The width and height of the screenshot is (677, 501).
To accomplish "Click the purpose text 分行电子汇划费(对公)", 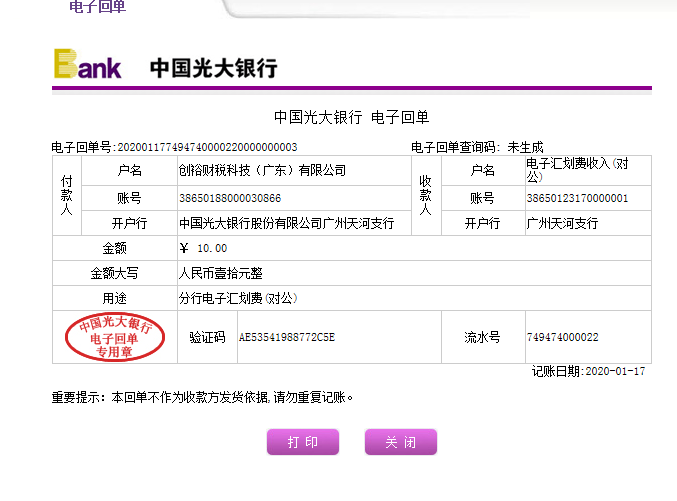I will (238, 298).
